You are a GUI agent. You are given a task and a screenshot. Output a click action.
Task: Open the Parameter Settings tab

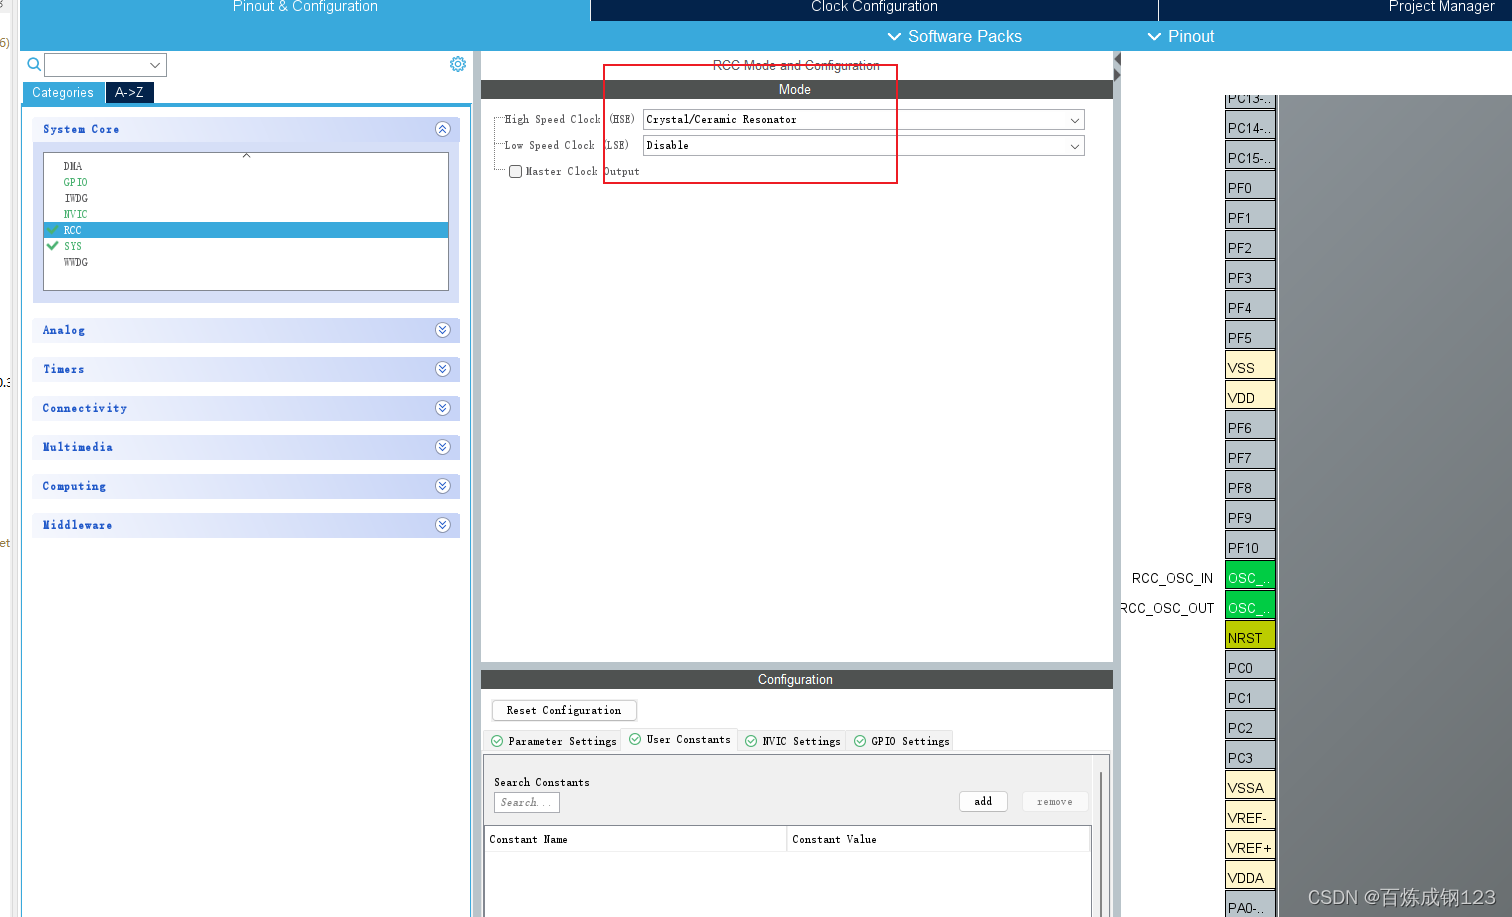[x=554, y=741]
